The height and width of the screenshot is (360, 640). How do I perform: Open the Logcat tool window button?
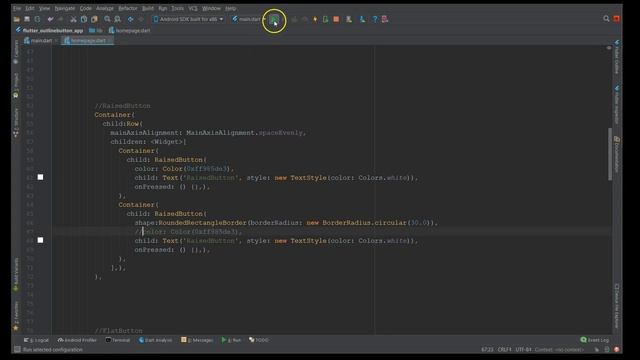[x=37, y=340]
